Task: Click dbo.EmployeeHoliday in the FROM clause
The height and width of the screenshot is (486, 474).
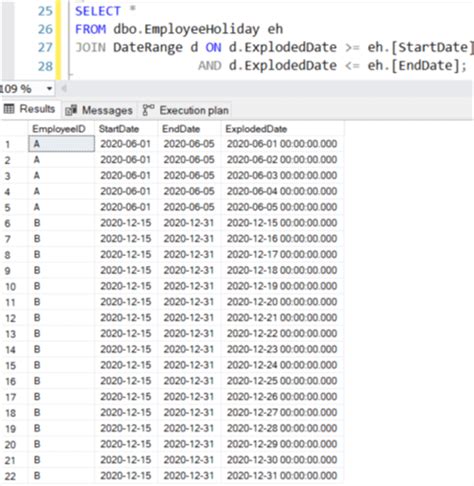Action: (186, 29)
